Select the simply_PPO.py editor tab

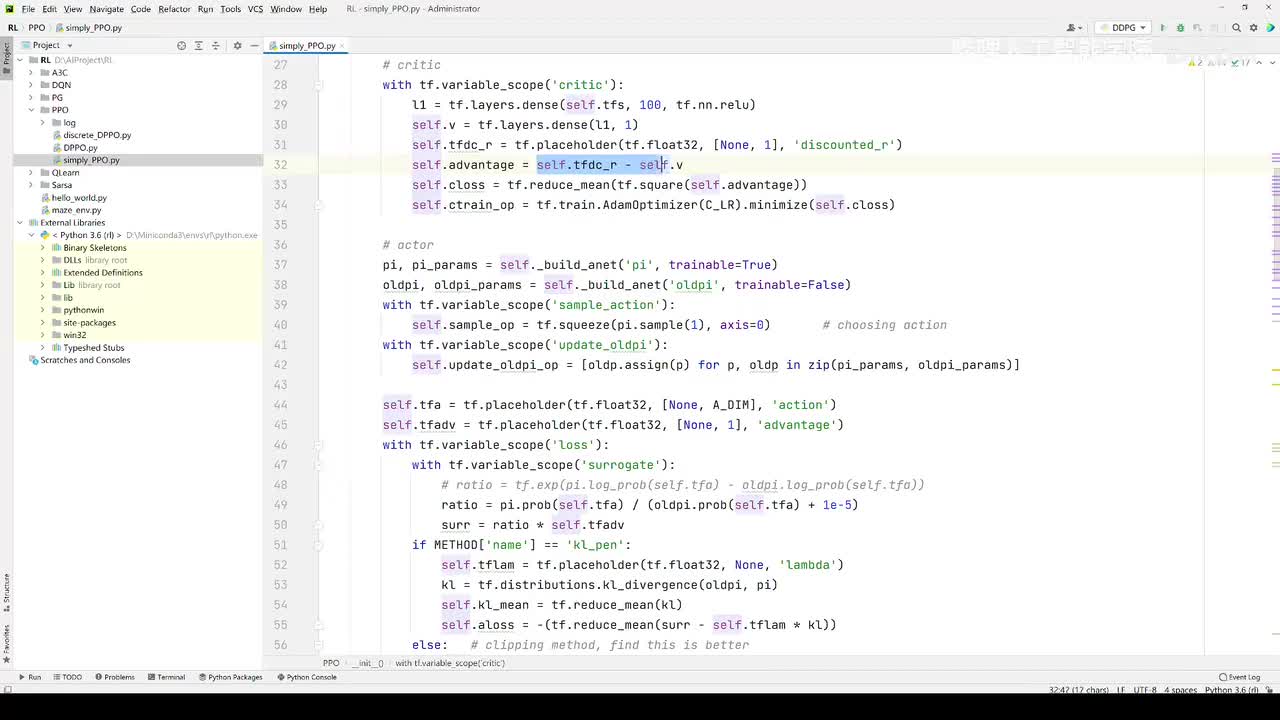(307, 46)
